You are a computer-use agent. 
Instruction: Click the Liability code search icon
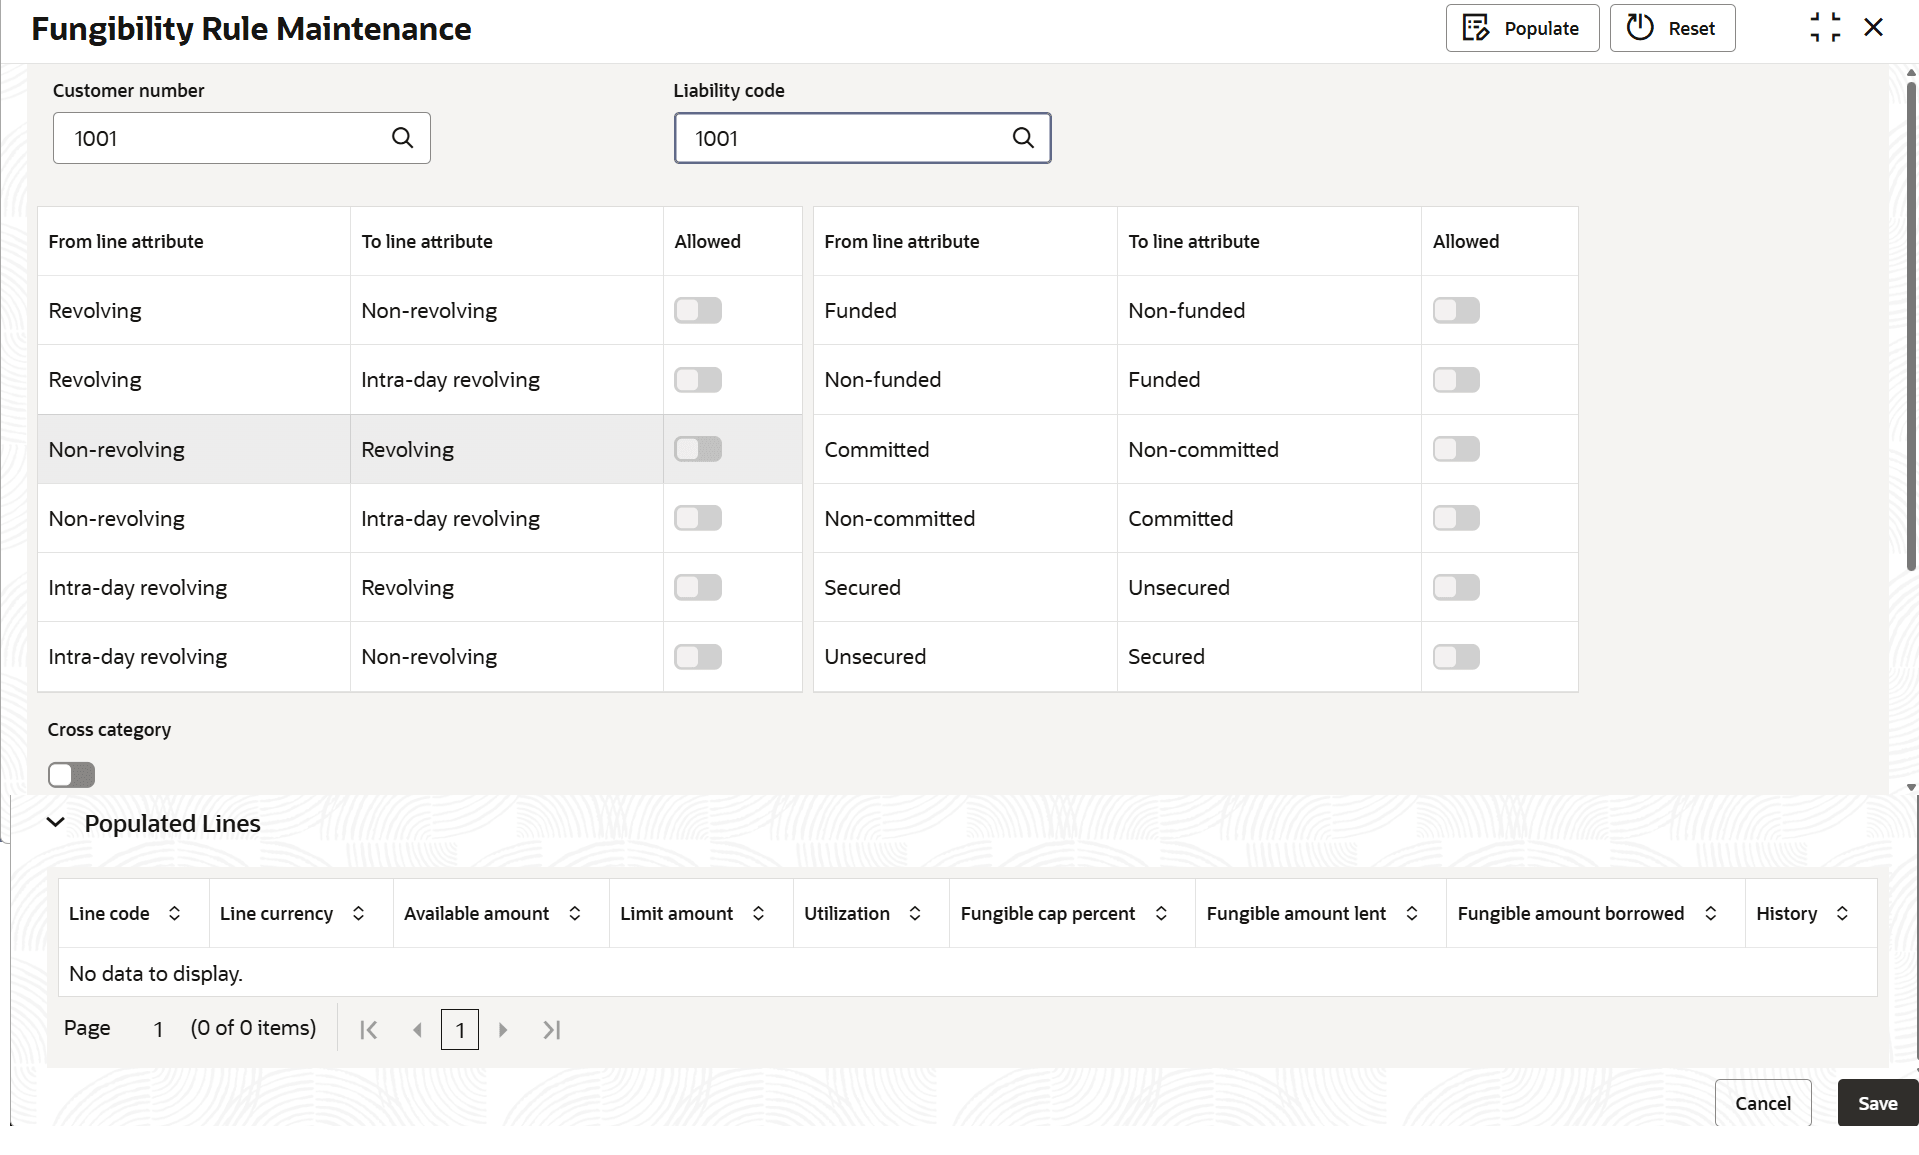tap(1023, 138)
